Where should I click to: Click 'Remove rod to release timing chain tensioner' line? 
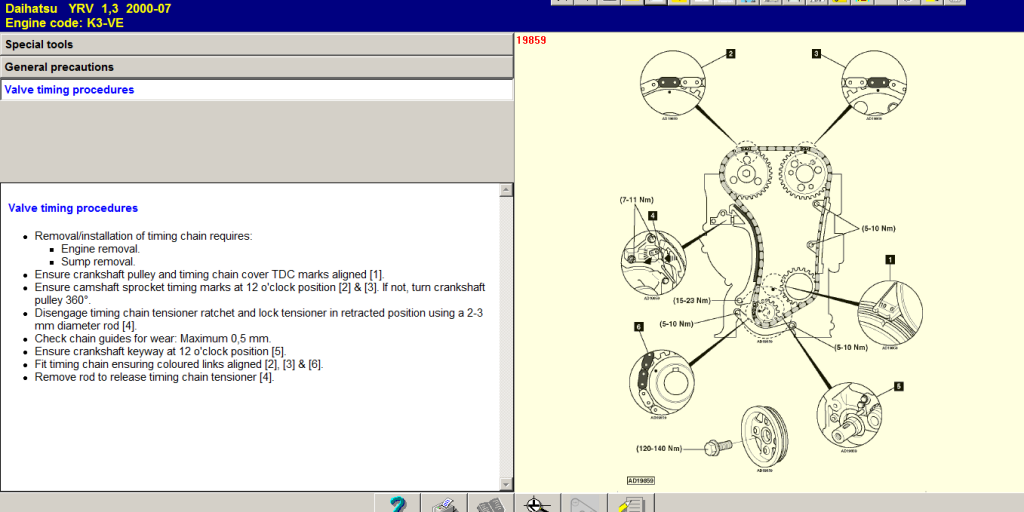click(x=155, y=377)
